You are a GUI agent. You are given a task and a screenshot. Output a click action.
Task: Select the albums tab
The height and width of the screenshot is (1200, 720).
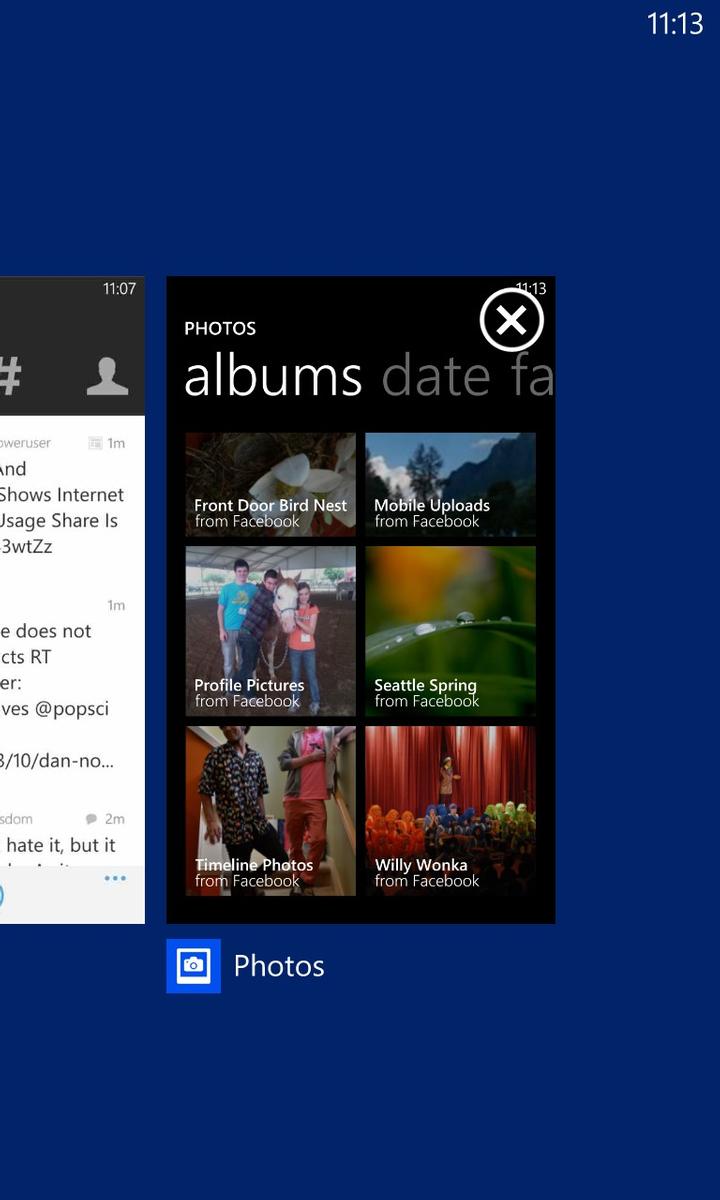point(273,376)
